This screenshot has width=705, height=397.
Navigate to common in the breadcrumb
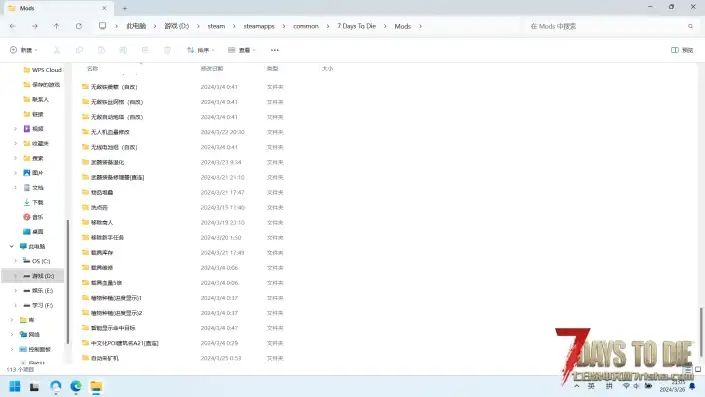306,26
